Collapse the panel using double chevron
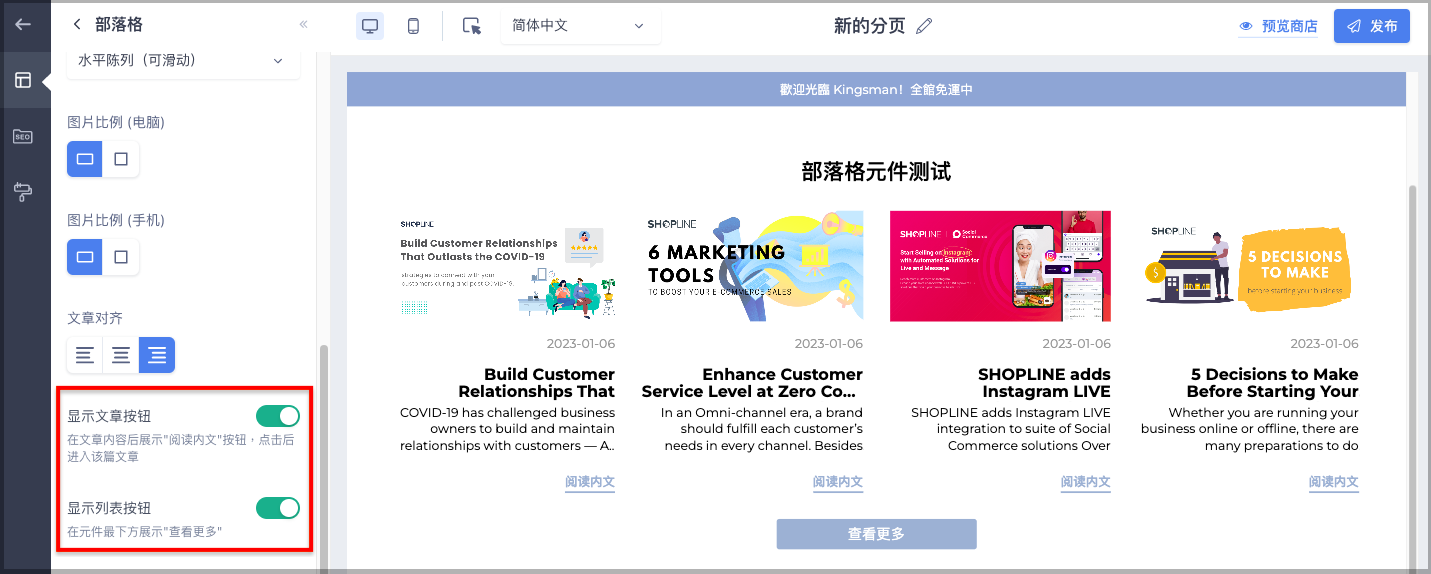Screen dimensions: 1431x574 click(304, 24)
